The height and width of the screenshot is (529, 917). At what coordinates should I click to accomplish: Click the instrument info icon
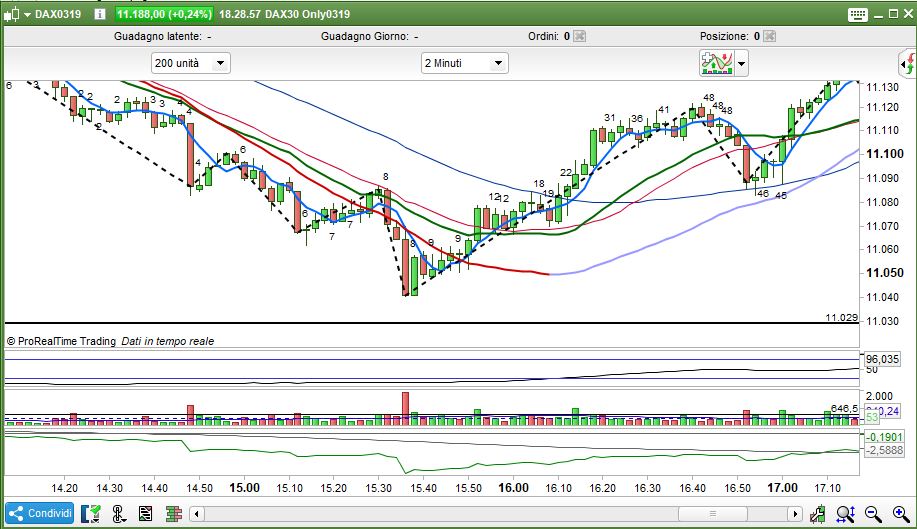(x=100, y=14)
